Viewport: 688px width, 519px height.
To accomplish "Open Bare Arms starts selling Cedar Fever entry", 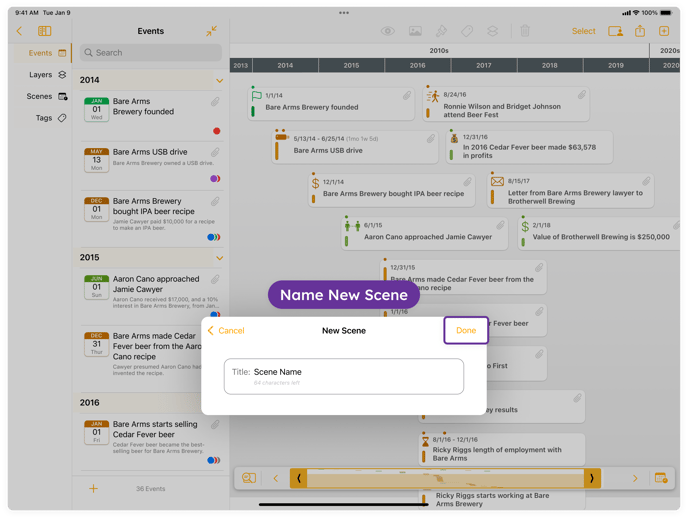I will [152, 441].
